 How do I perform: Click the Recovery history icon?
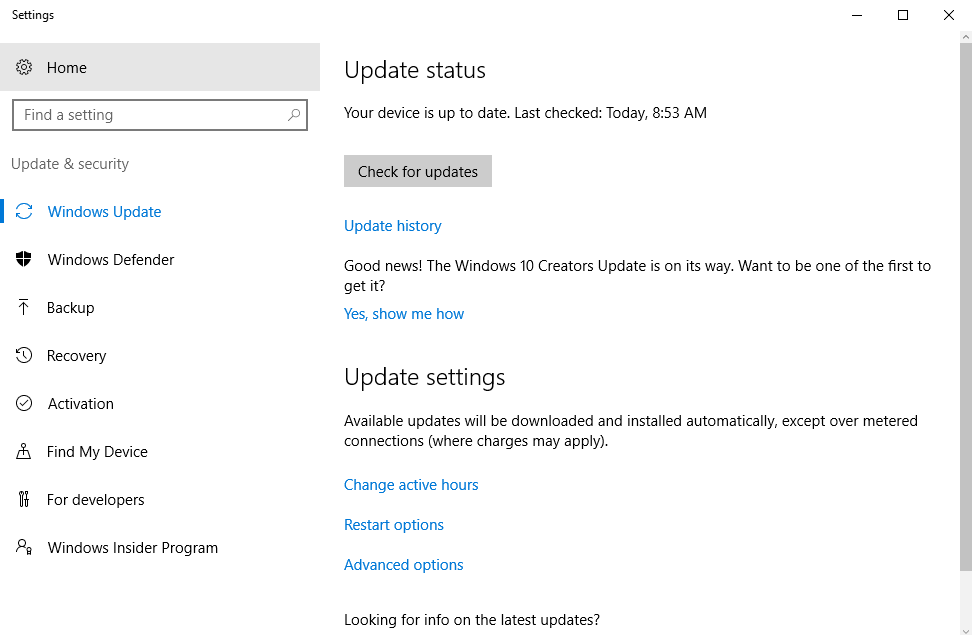pyautogui.click(x=24, y=356)
